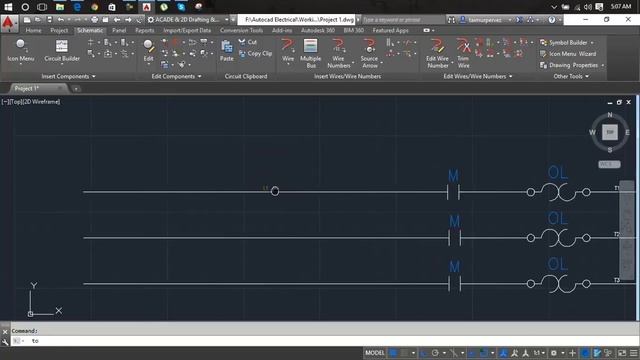Open the Featured Apps tab
This screenshot has width=640, height=360.
click(390, 31)
